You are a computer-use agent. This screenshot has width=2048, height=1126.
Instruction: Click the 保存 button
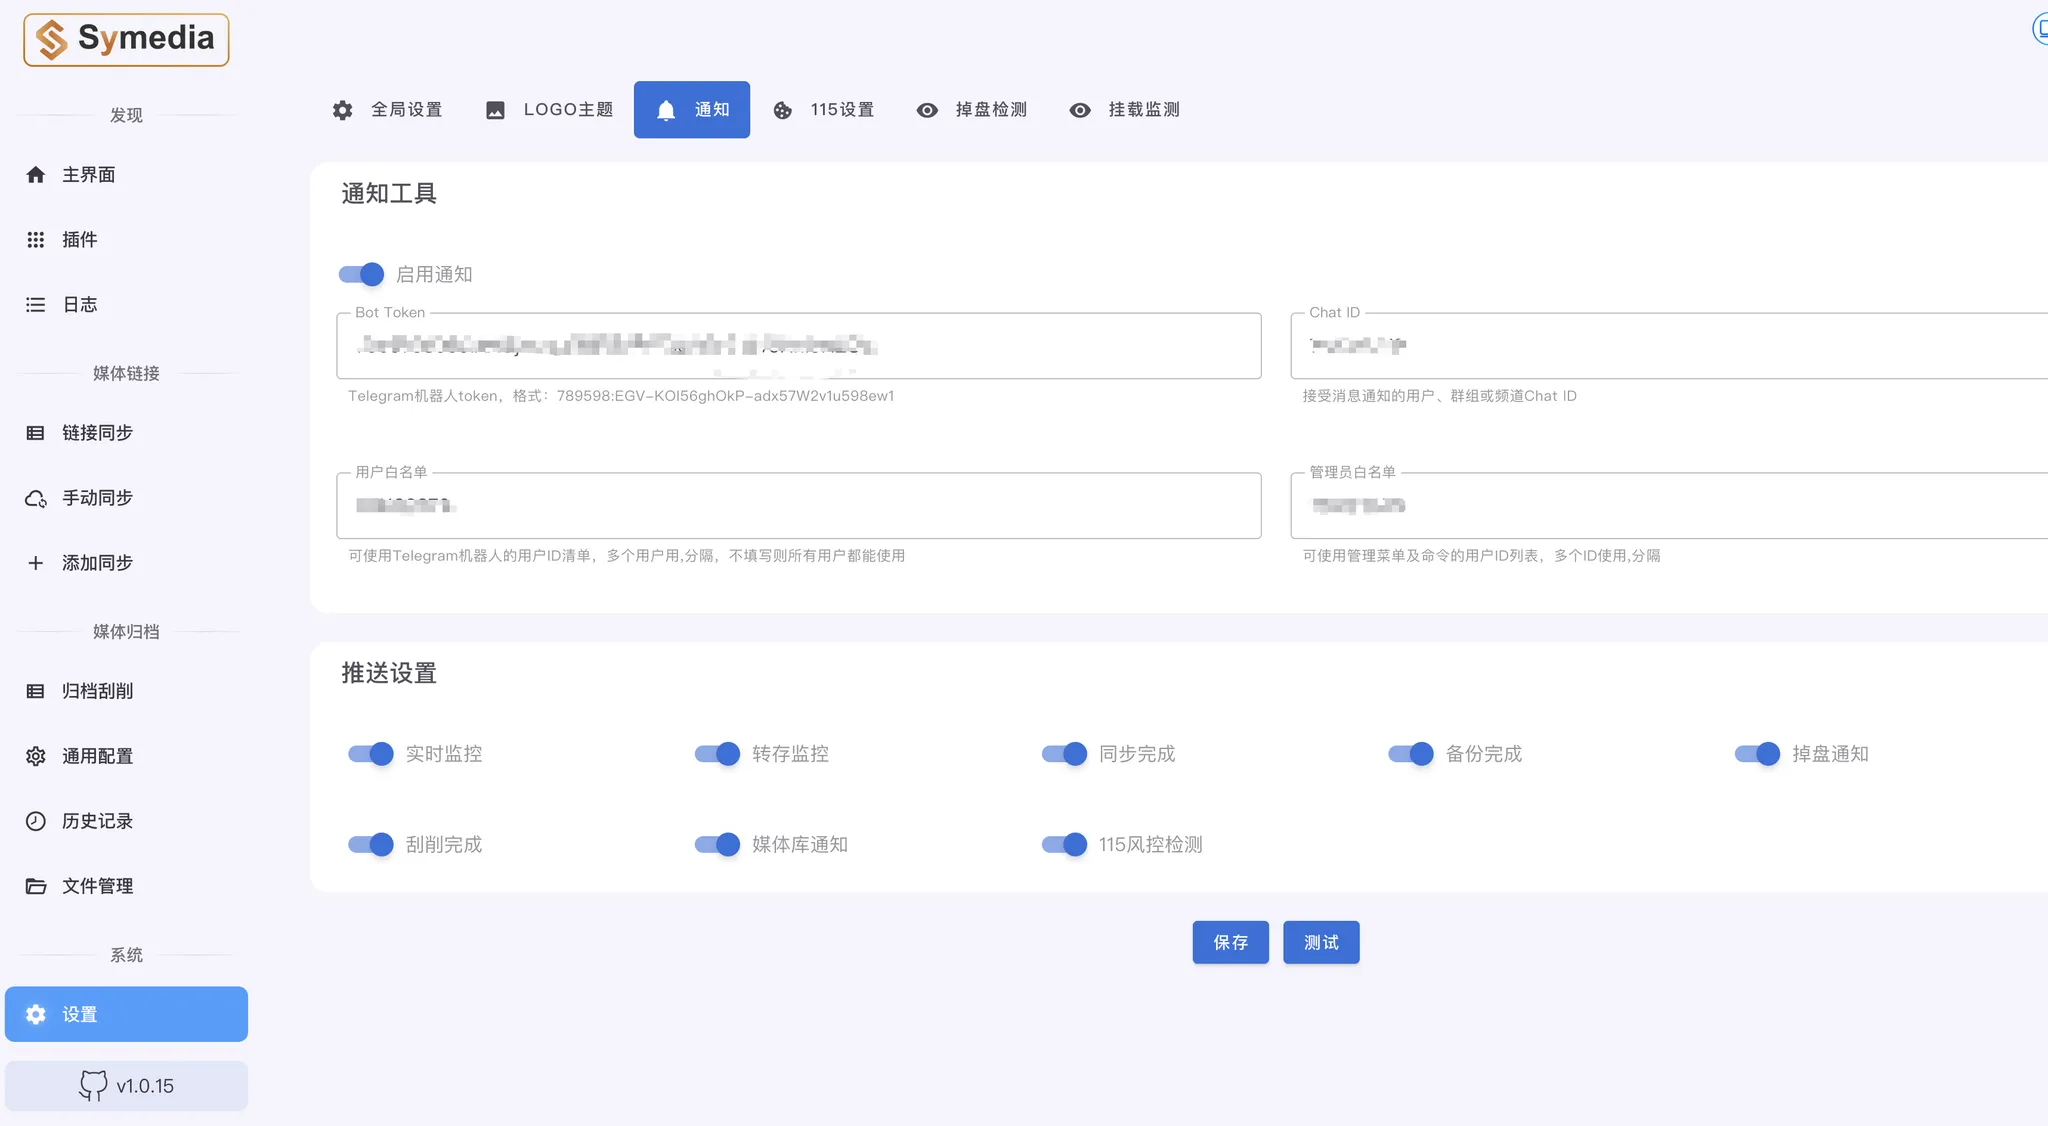pyautogui.click(x=1230, y=942)
